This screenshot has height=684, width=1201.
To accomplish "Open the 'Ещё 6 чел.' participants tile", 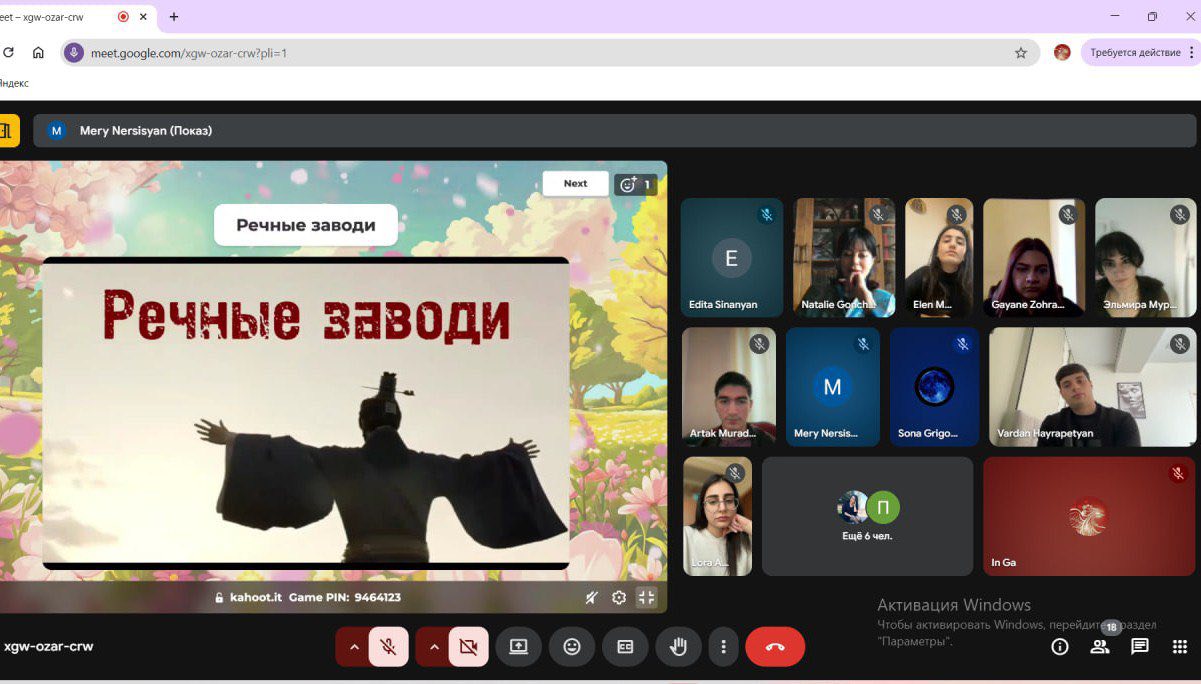I will point(867,516).
